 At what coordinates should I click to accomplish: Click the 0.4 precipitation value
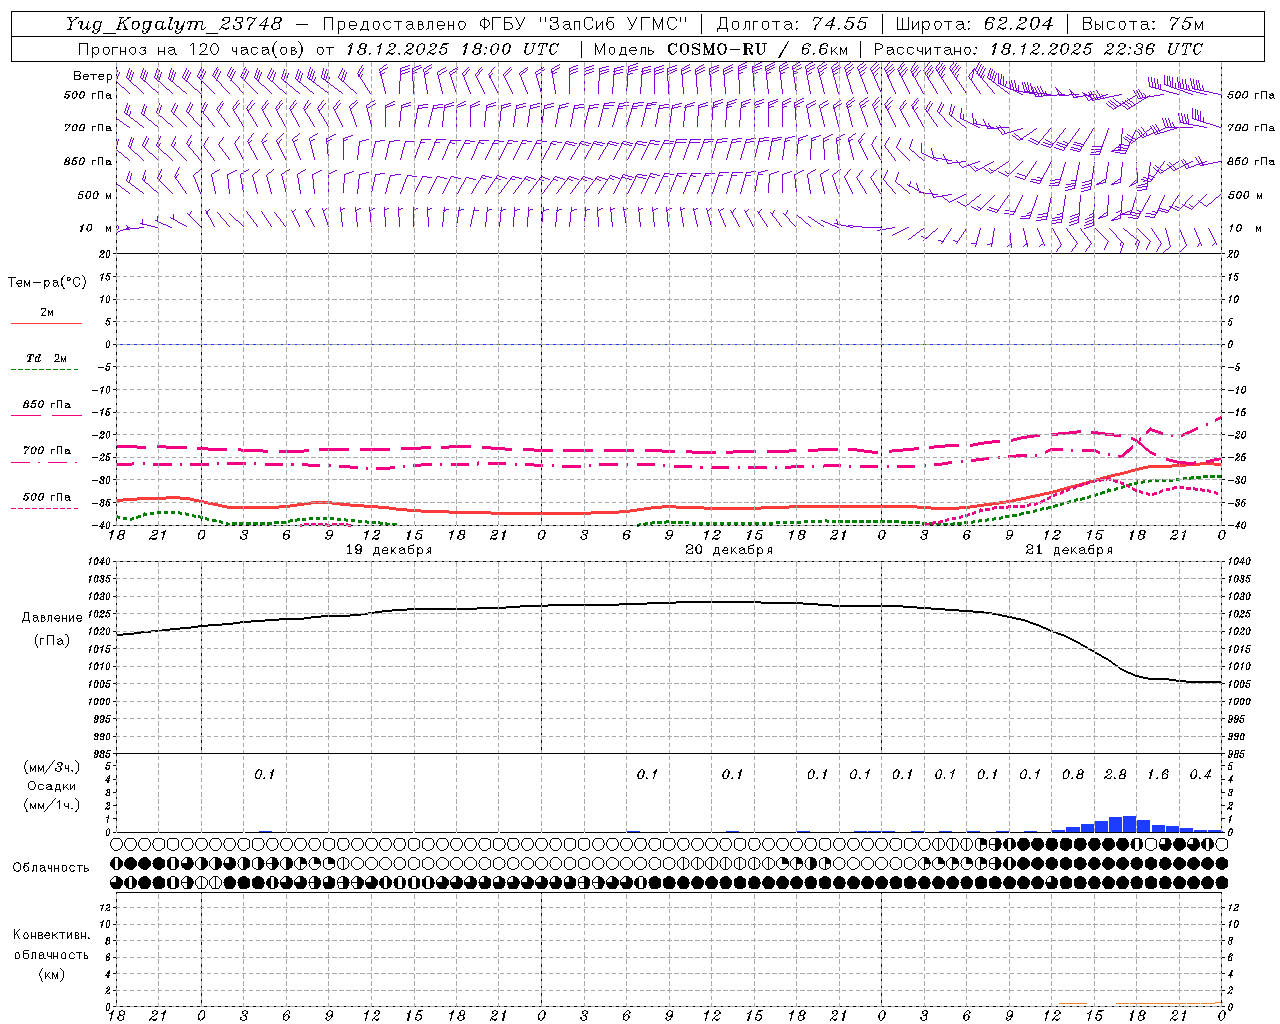click(1200, 774)
